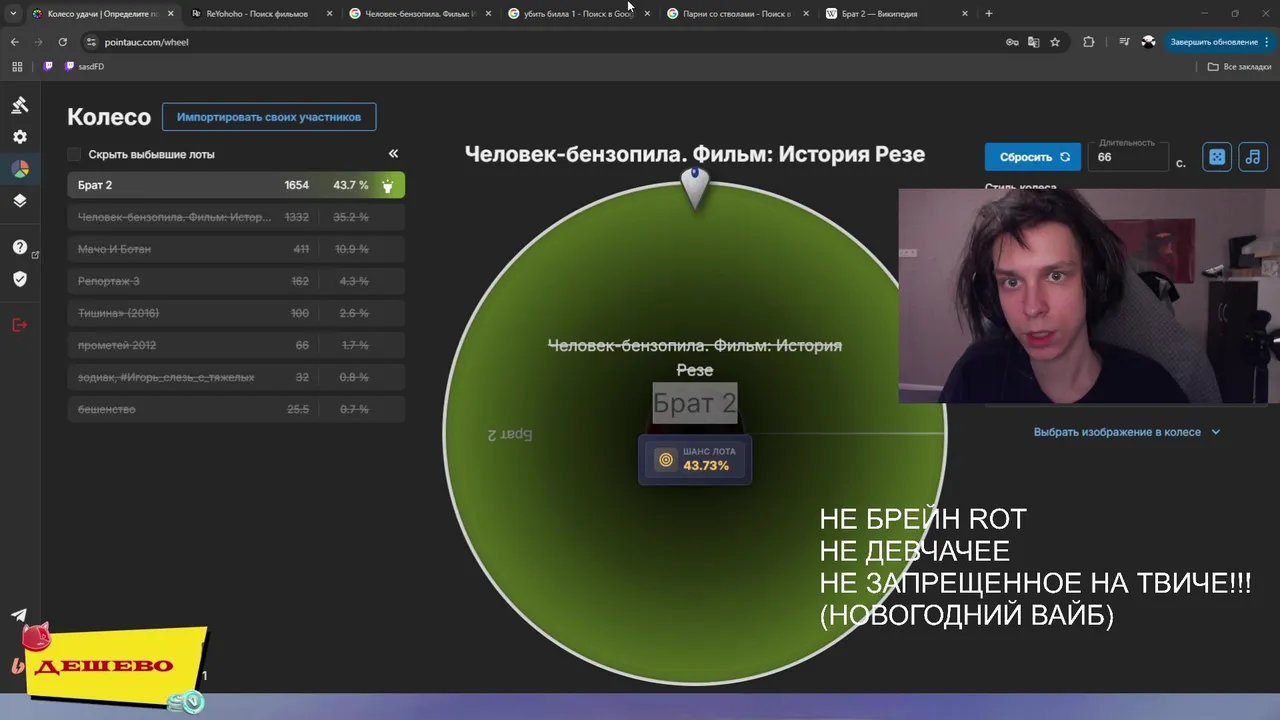Check the Скрыть выбывшие лоты checkbox
Screen dimensions: 1280x720
(74, 154)
